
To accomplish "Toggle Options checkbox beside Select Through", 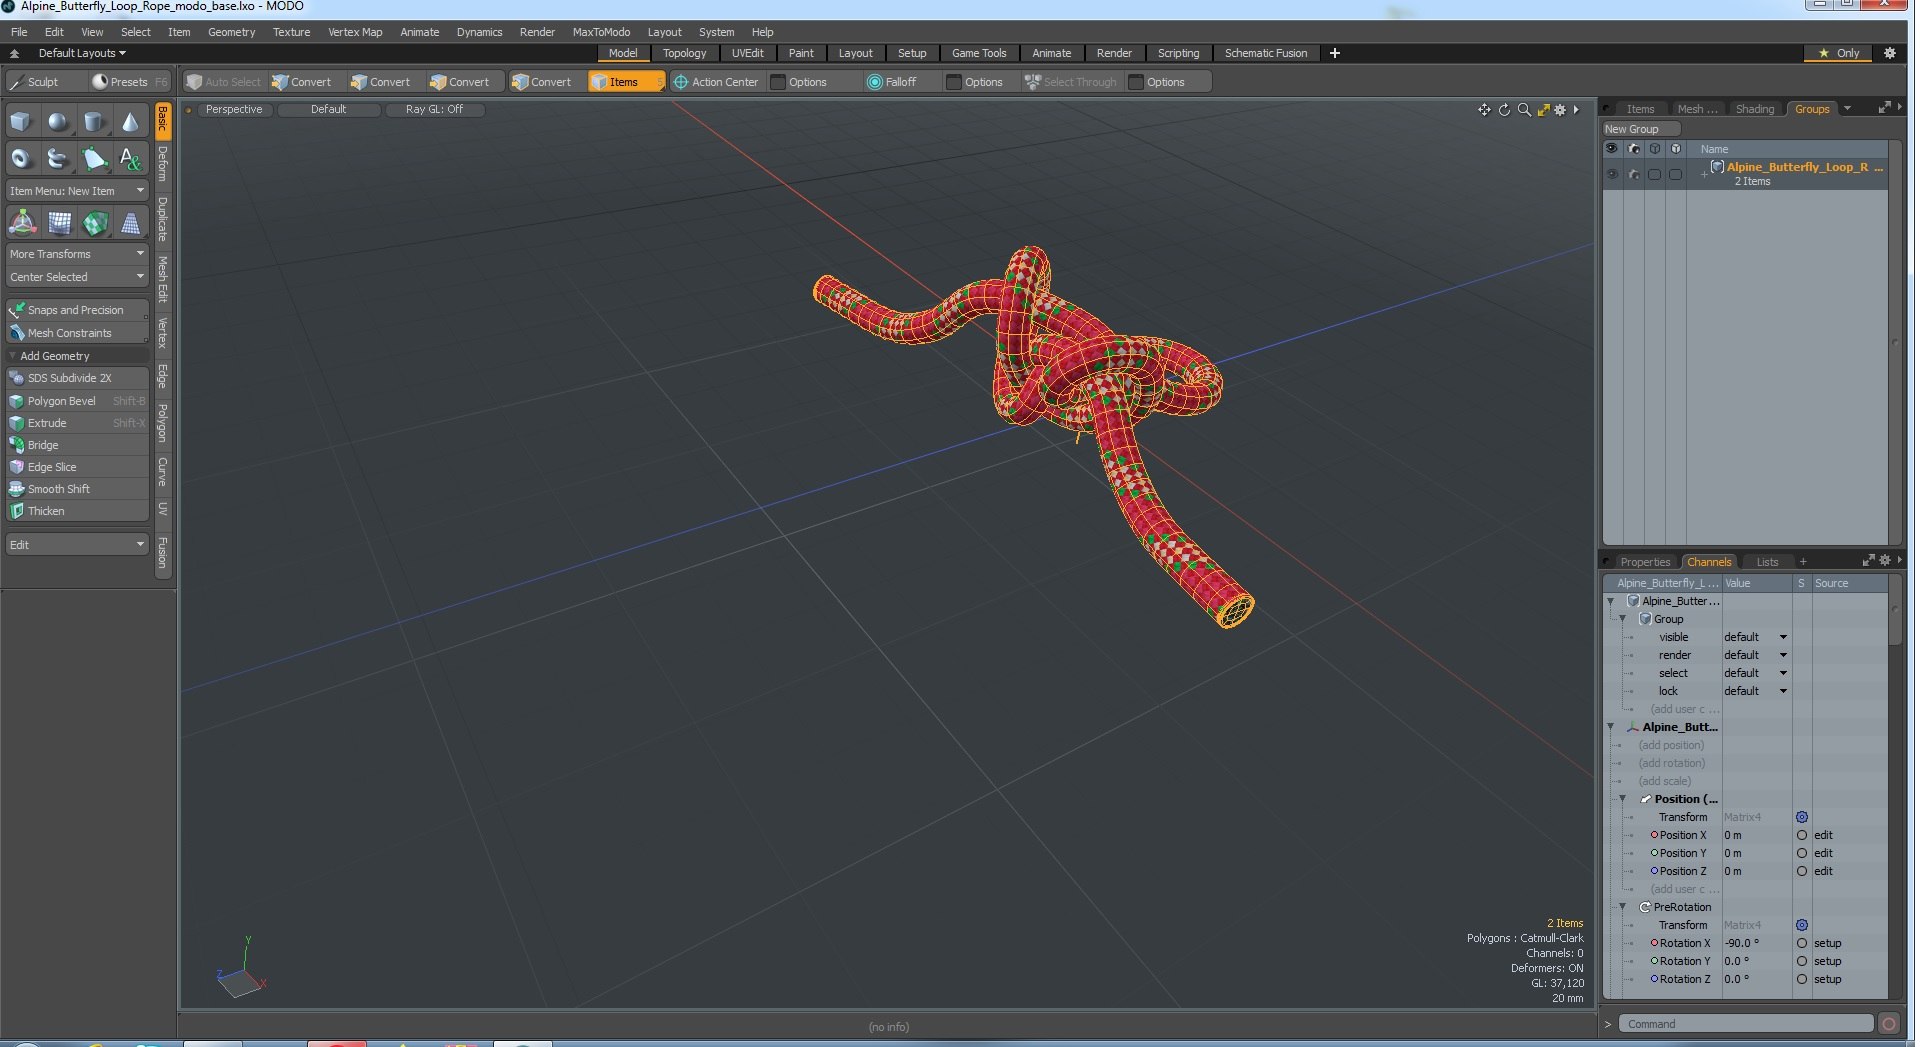I will tap(1136, 82).
